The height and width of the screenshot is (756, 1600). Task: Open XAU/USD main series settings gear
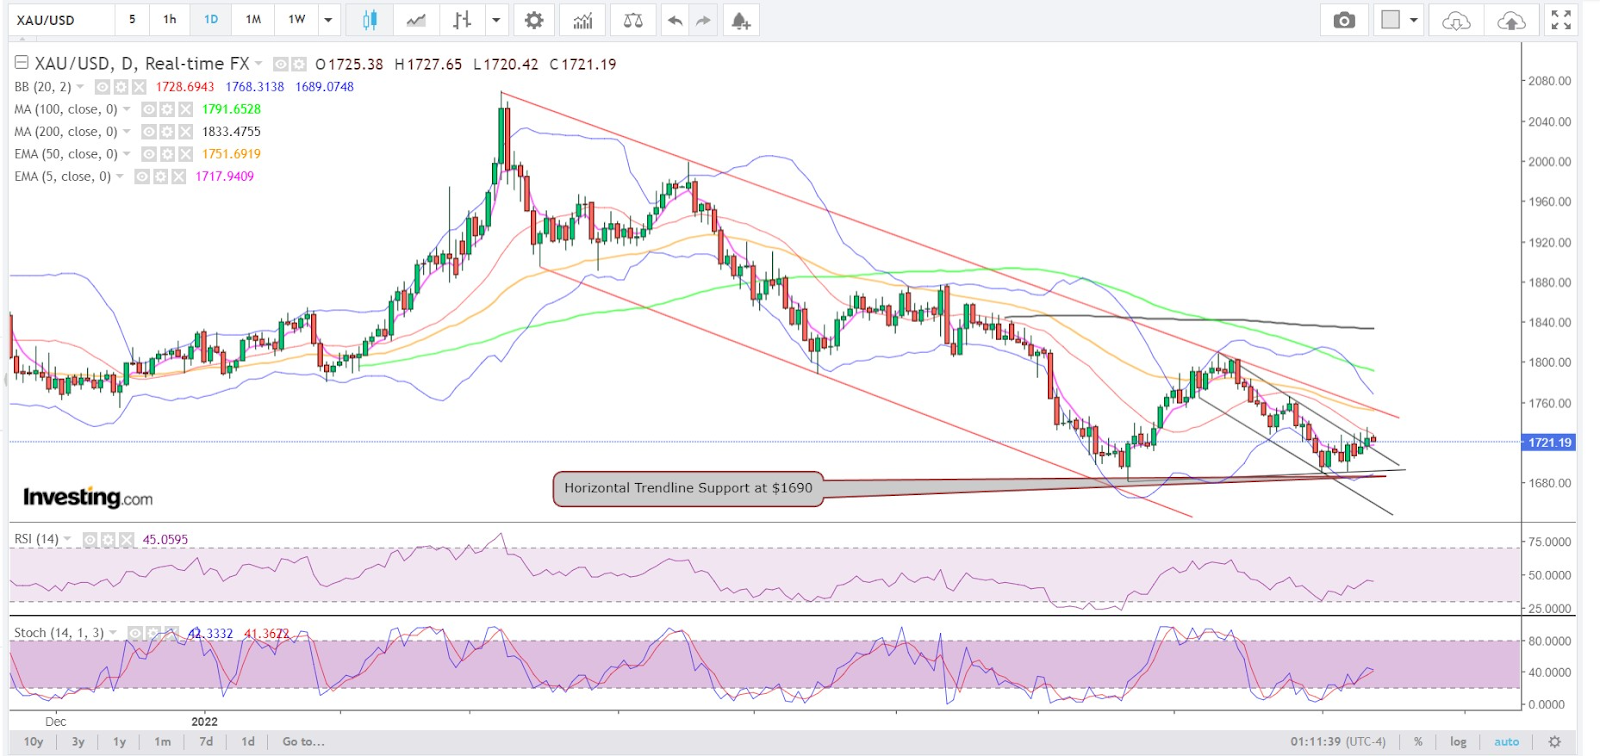tap(299, 64)
